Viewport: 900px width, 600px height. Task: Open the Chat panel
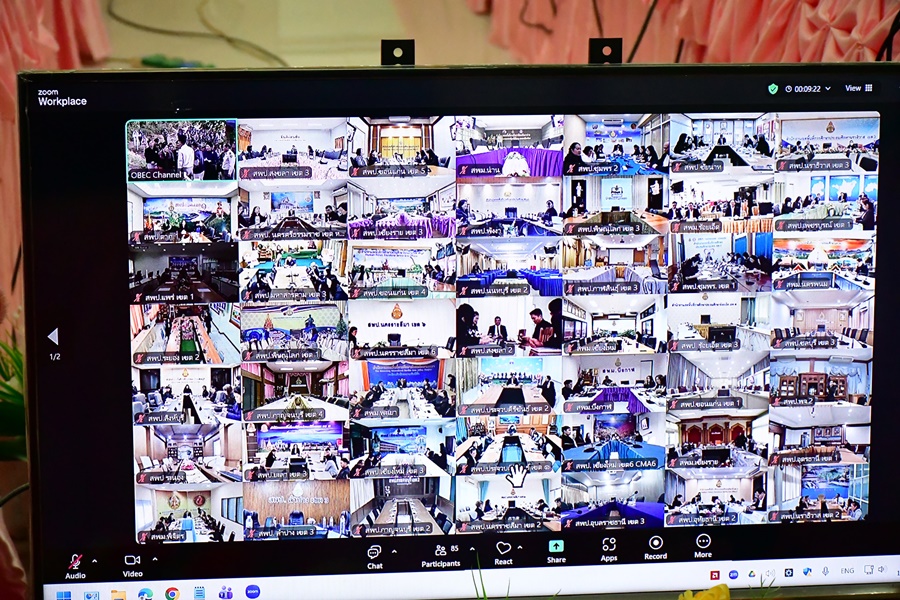pyautogui.click(x=374, y=552)
